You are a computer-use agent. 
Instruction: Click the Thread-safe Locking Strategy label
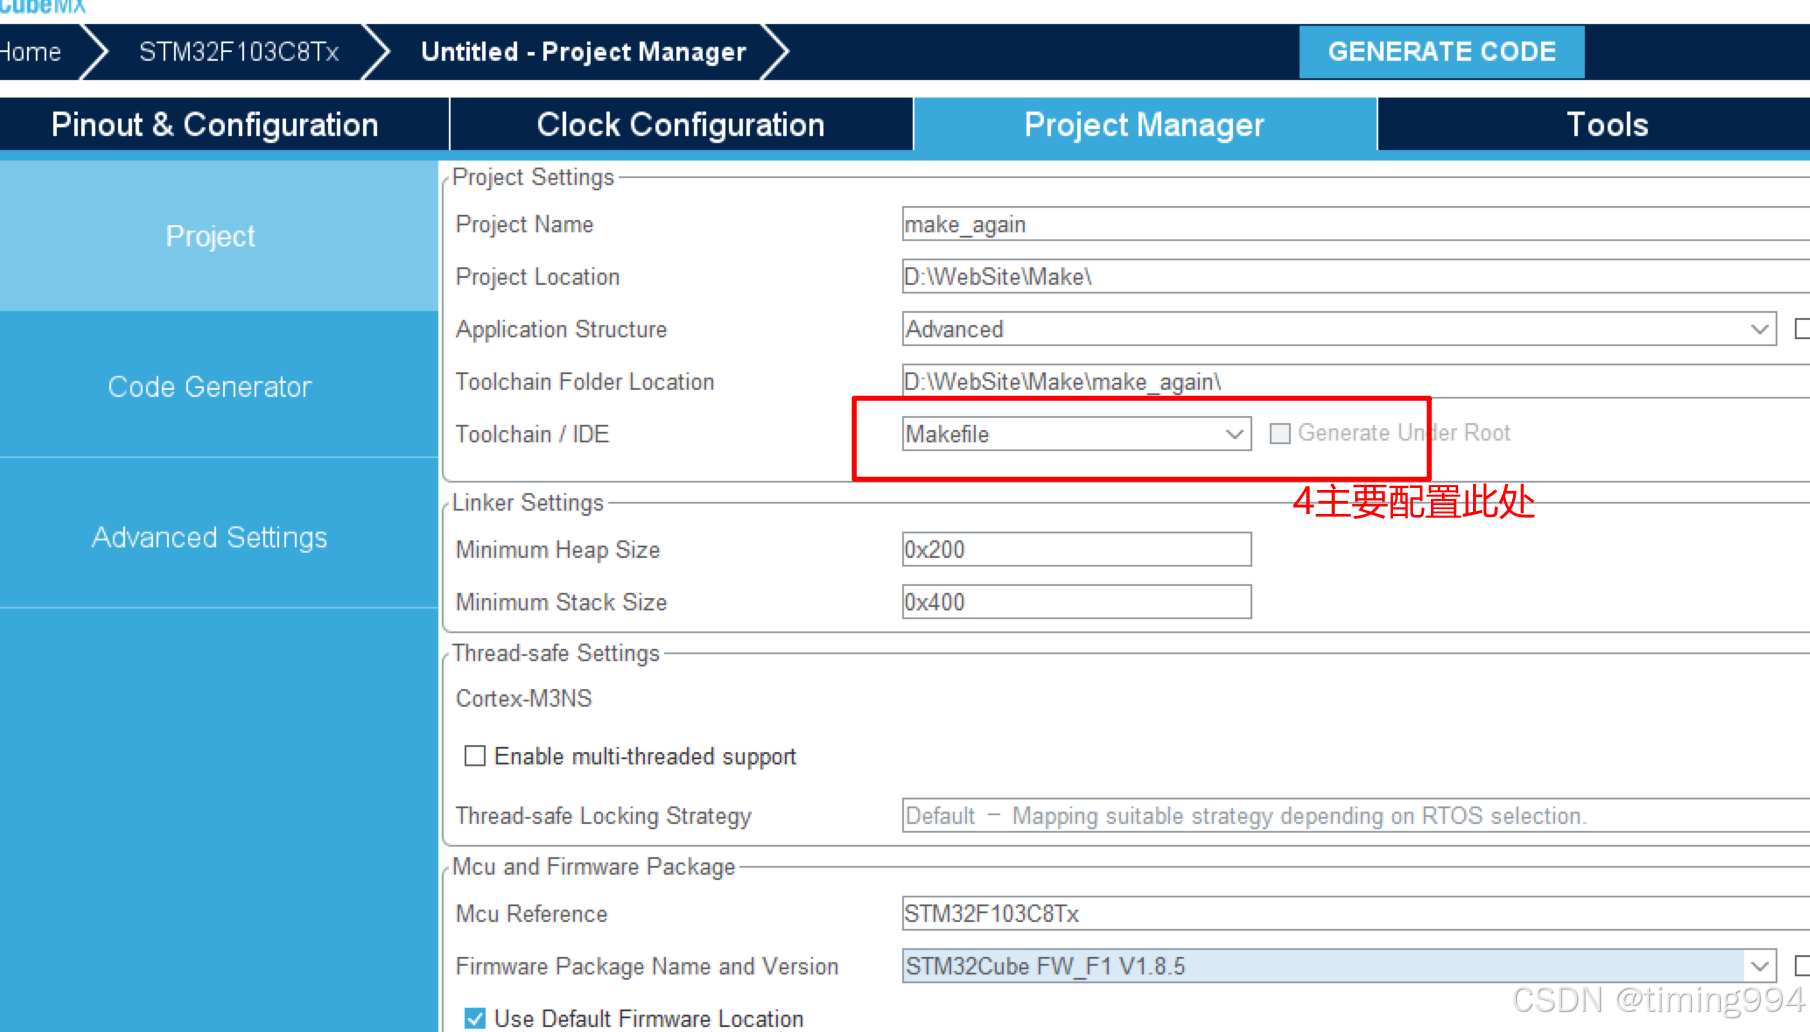pyautogui.click(x=604, y=816)
